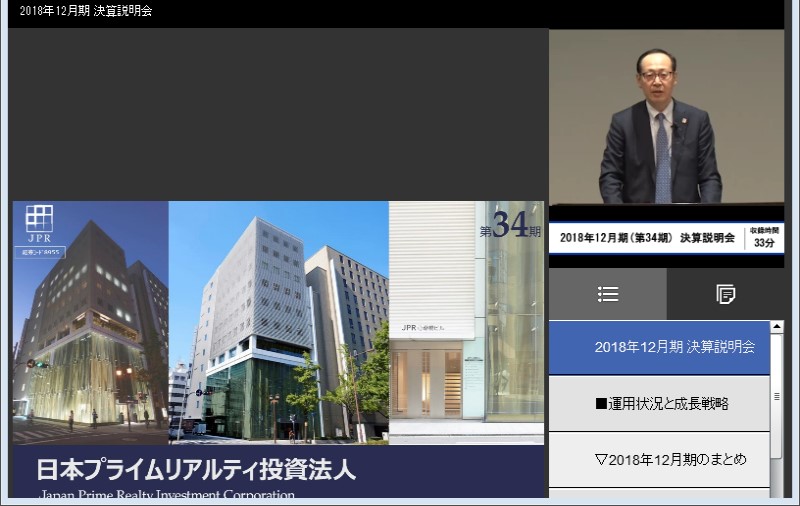Switch to the chapter list tab icon
The image size is (800, 506).
coord(608,294)
